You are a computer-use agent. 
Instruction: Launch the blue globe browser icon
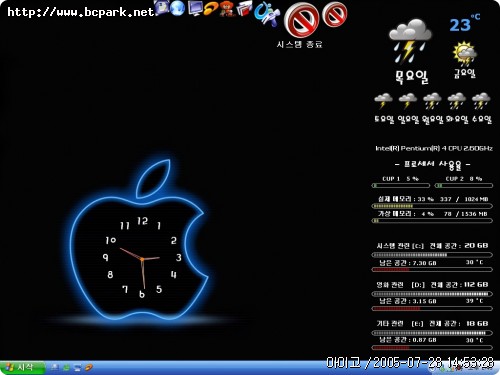tap(178, 8)
